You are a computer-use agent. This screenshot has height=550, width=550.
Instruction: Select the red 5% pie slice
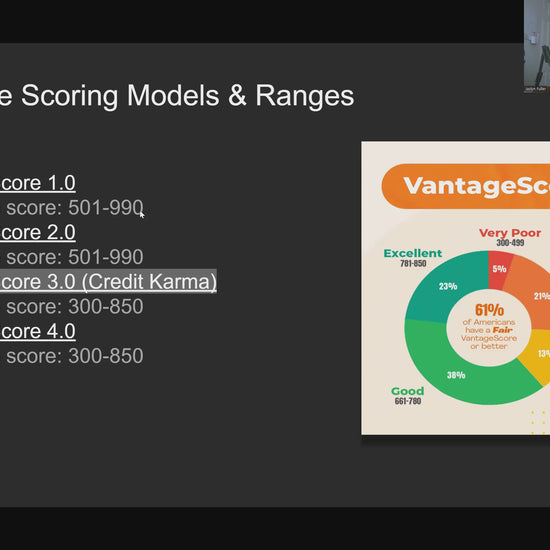click(499, 269)
